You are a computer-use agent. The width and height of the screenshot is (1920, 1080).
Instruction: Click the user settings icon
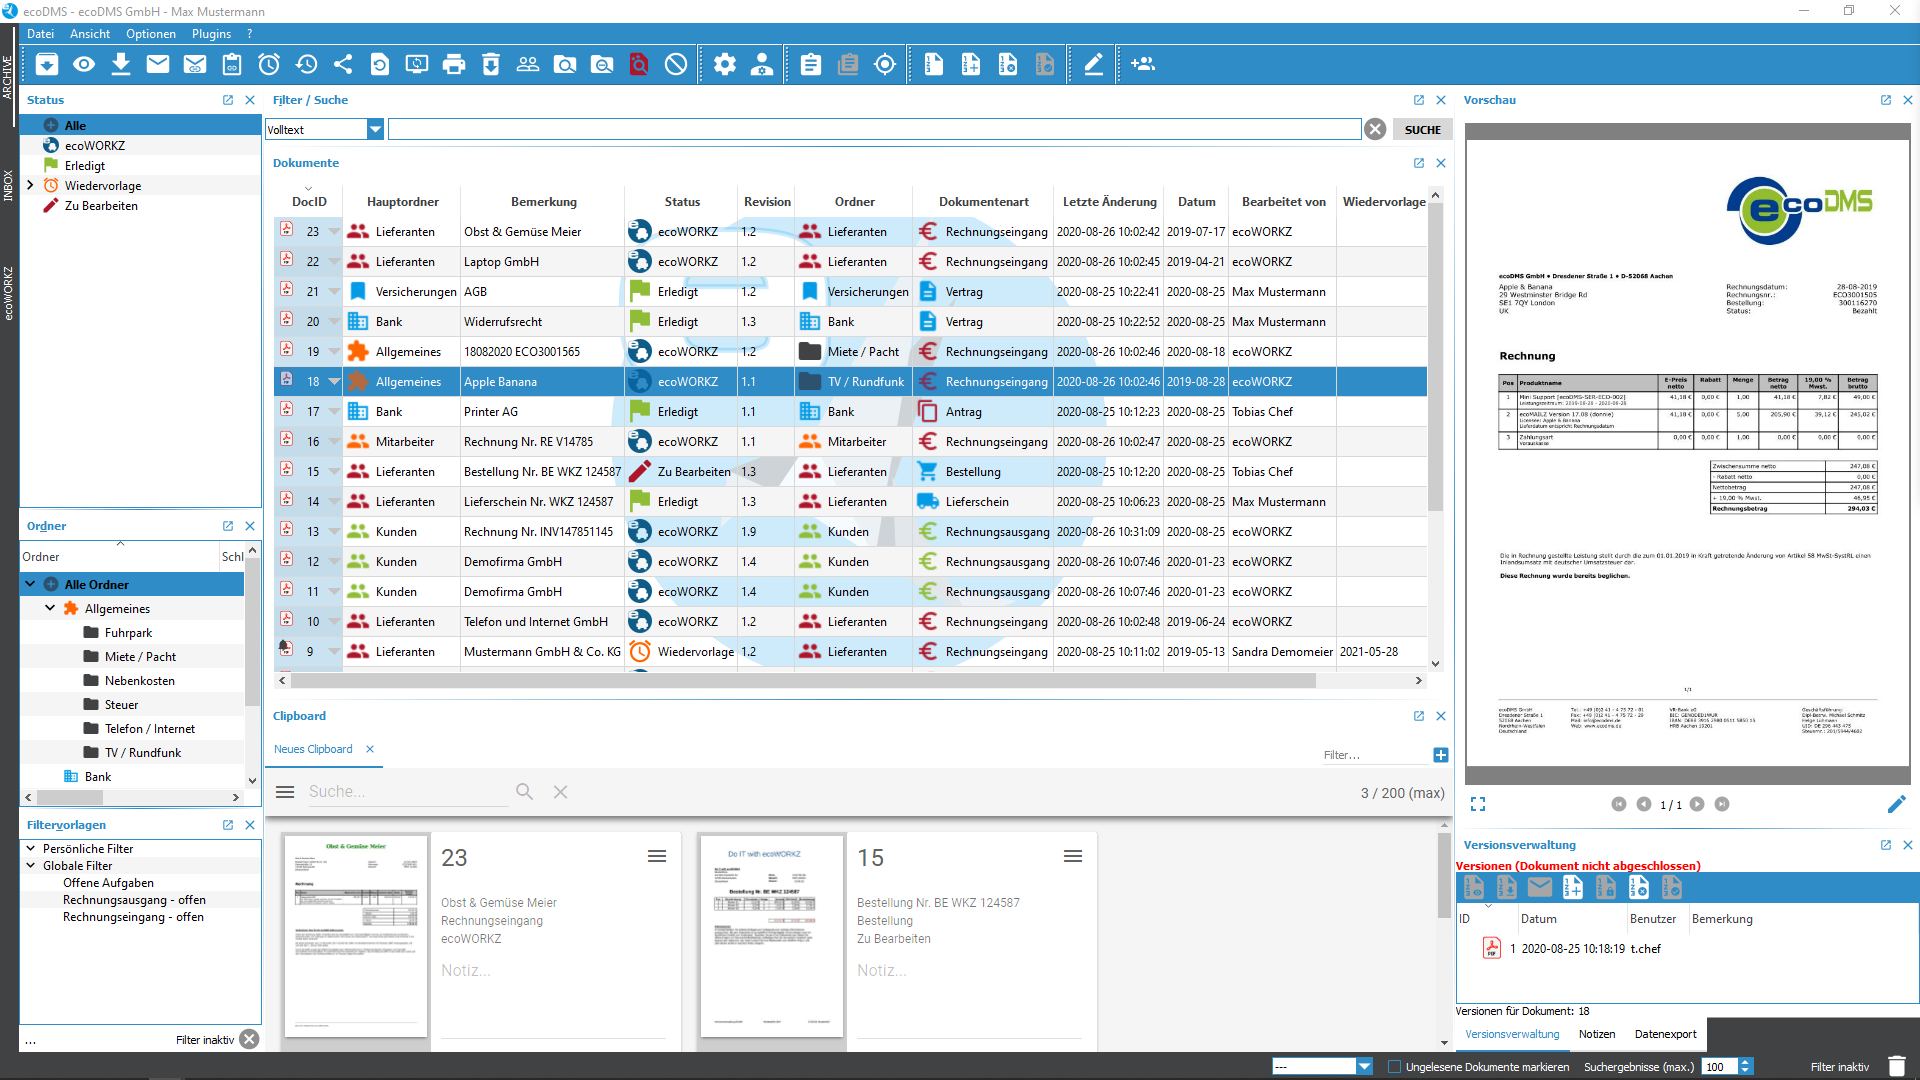pos(762,65)
